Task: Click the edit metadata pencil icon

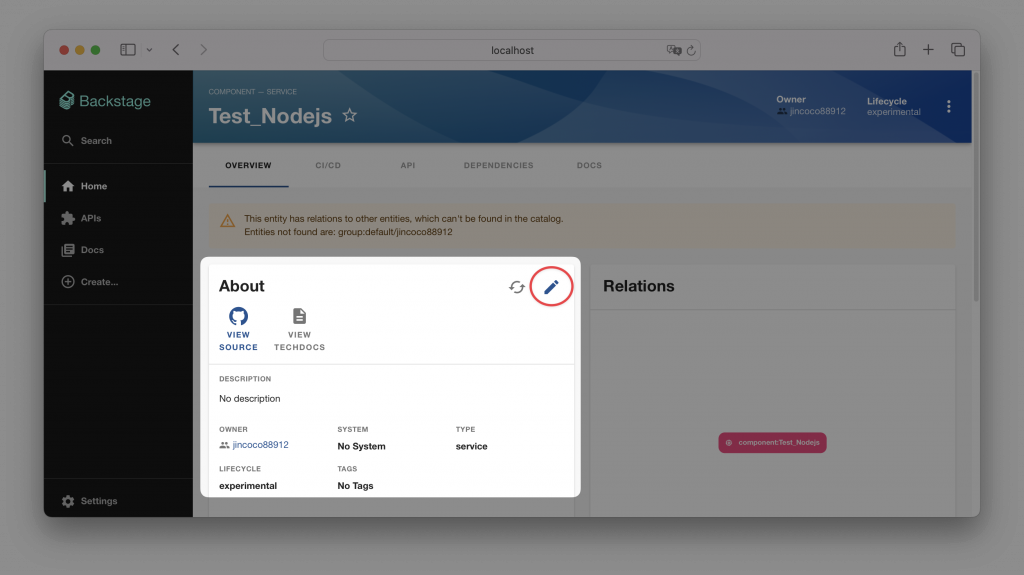Action: pyautogui.click(x=551, y=287)
